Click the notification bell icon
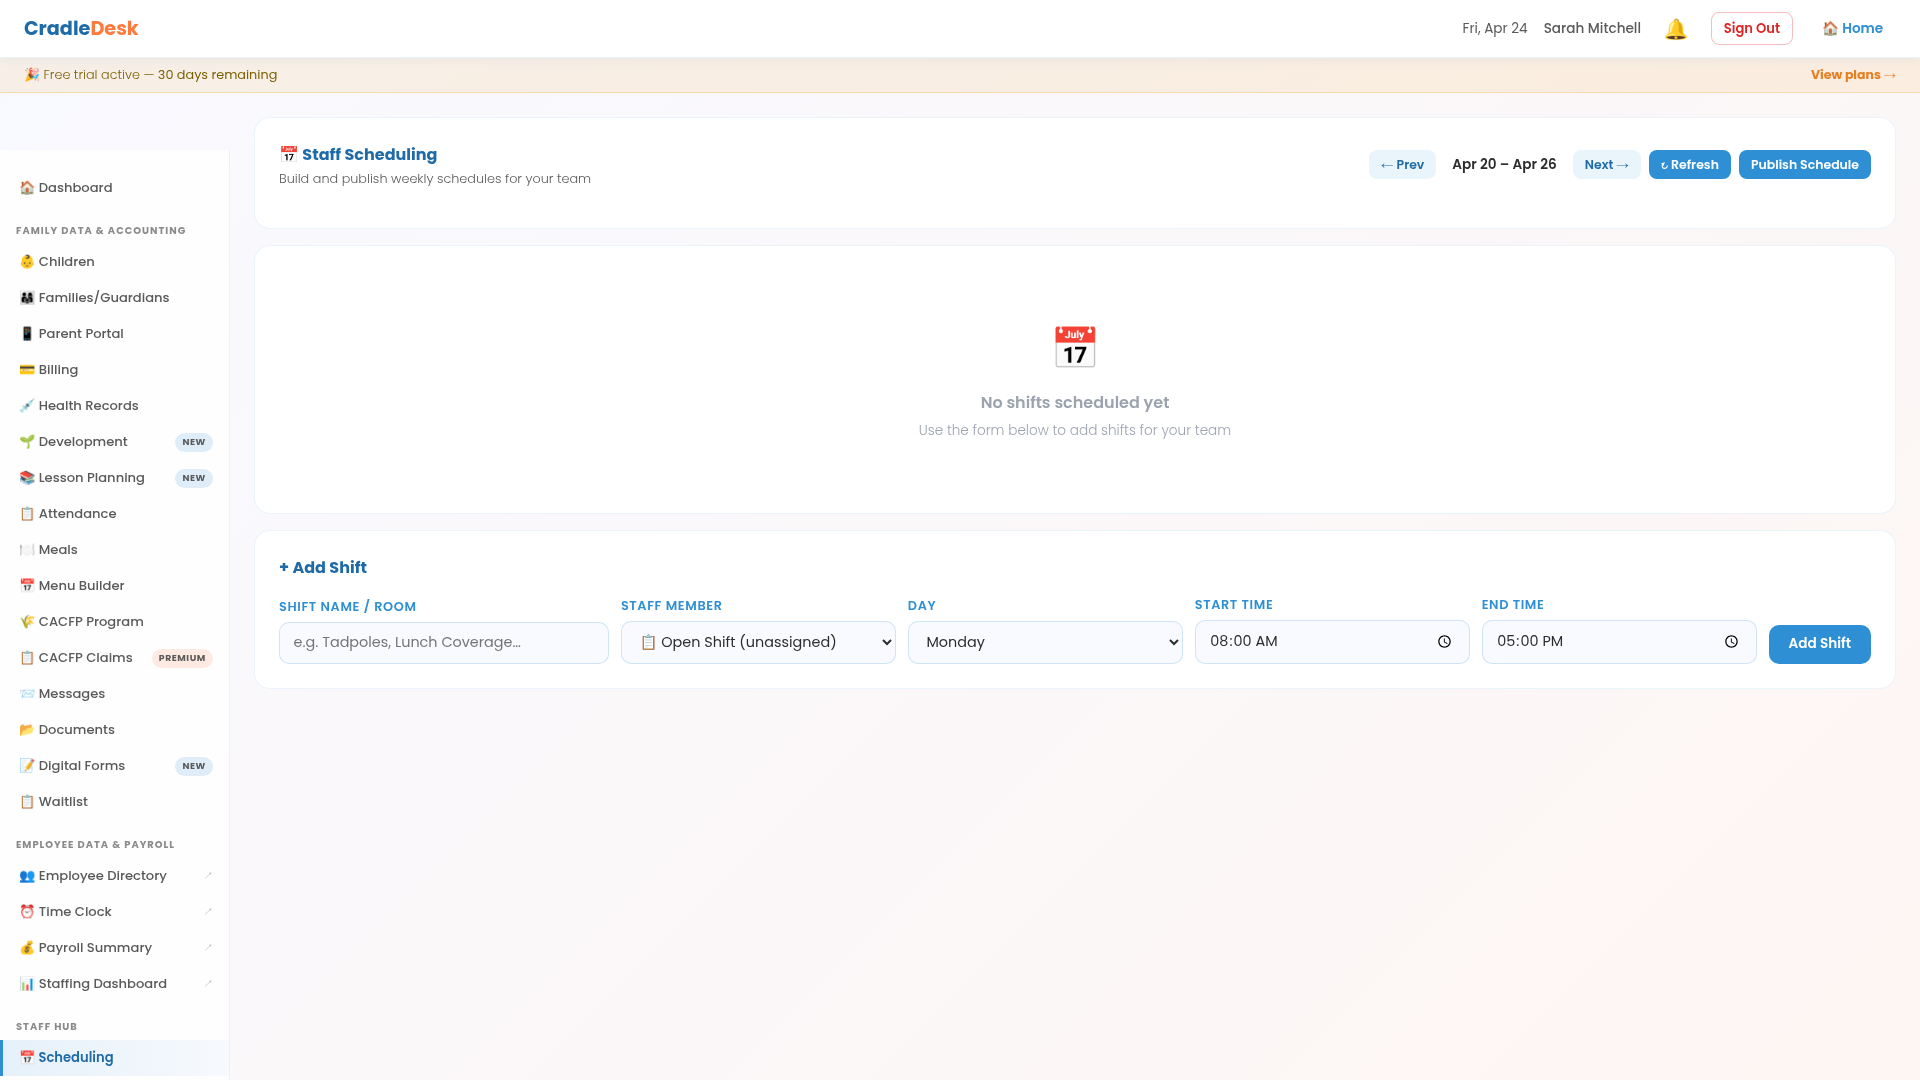The width and height of the screenshot is (1920, 1080). click(1675, 29)
